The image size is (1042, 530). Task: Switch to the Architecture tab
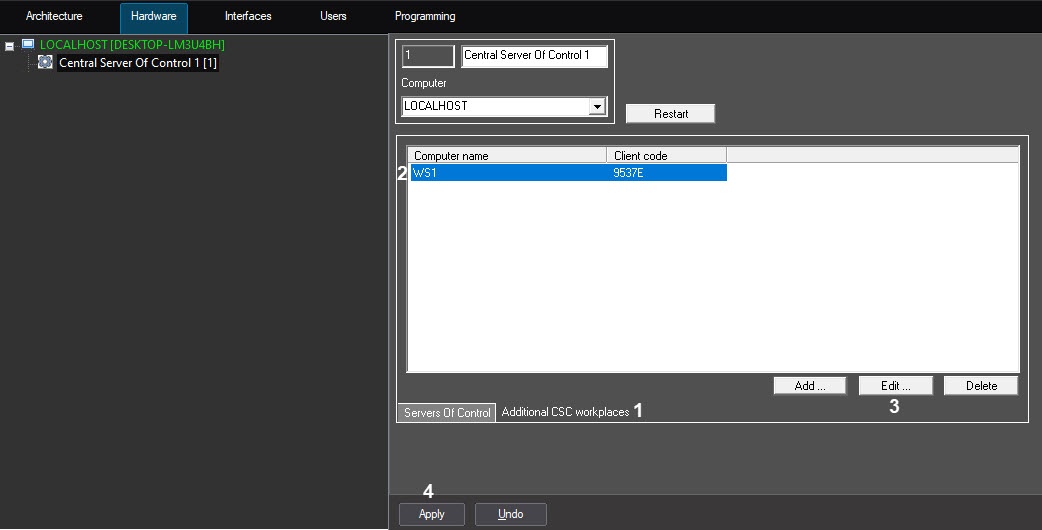click(x=54, y=16)
